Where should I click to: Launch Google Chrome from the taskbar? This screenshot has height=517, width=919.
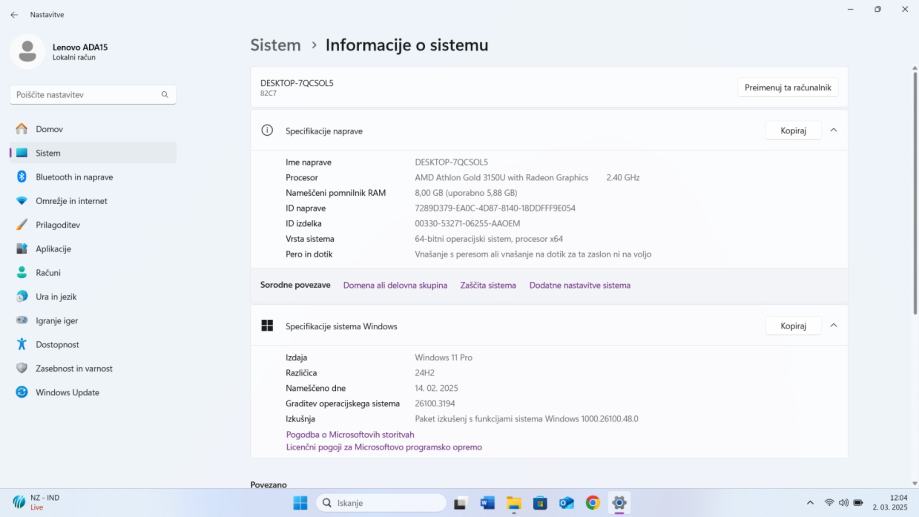(593, 503)
